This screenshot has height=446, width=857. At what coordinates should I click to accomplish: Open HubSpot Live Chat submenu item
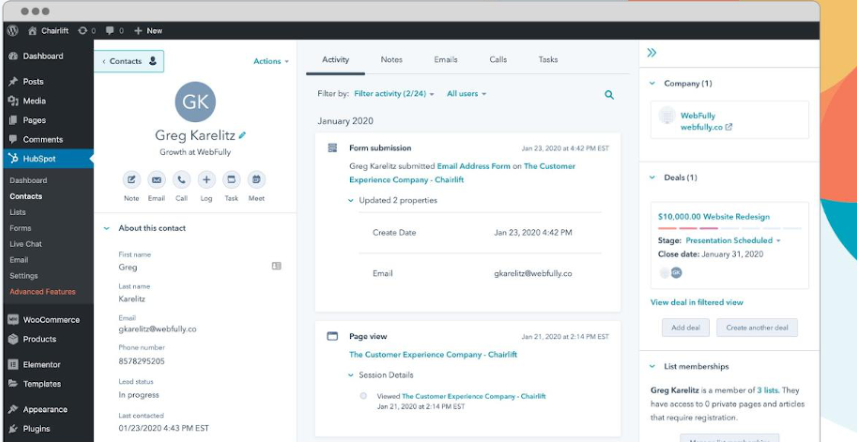point(26,244)
